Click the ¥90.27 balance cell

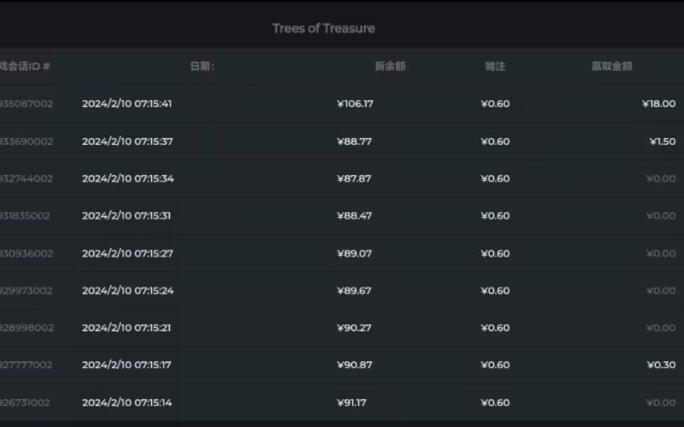tap(354, 328)
